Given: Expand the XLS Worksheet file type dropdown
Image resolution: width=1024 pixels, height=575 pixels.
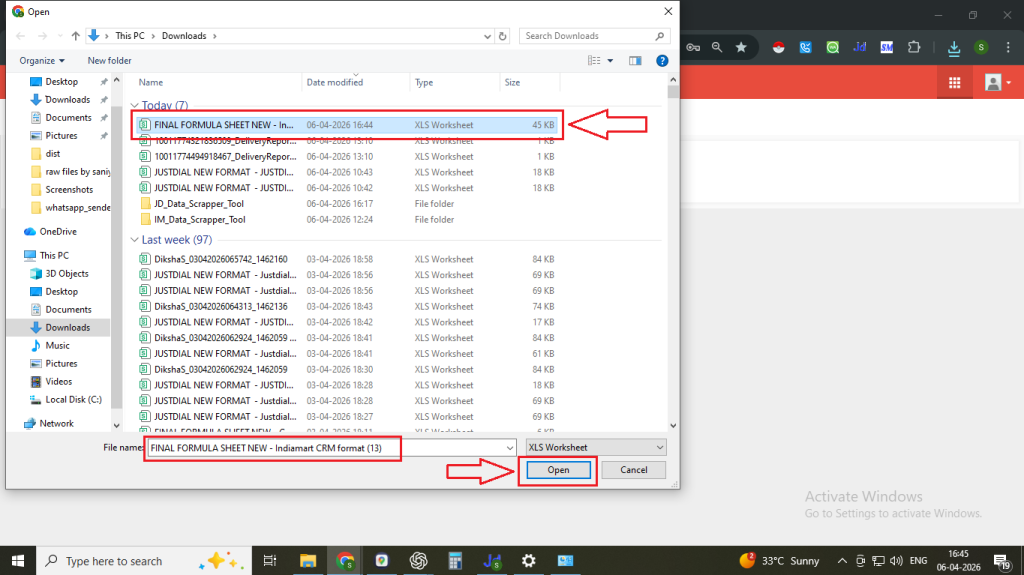Looking at the screenshot, I should click(x=596, y=447).
